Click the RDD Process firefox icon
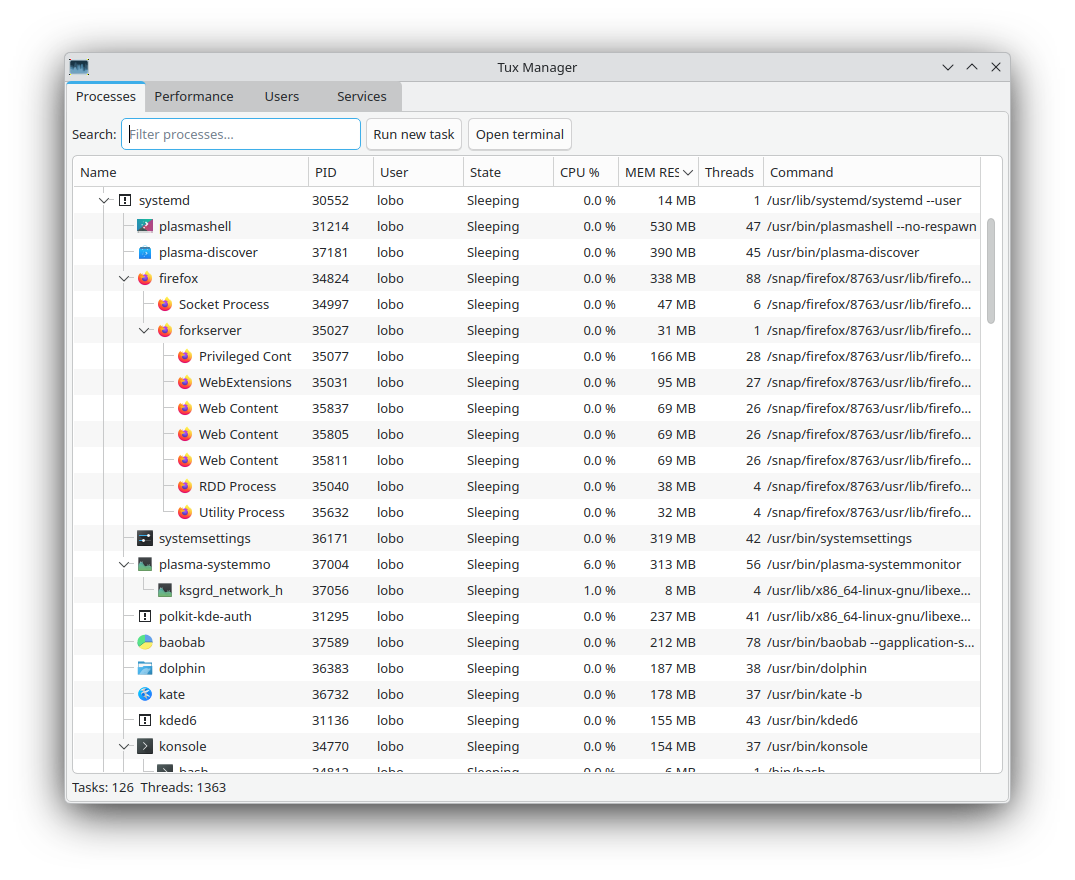 pyautogui.click(x=184, y=487)
